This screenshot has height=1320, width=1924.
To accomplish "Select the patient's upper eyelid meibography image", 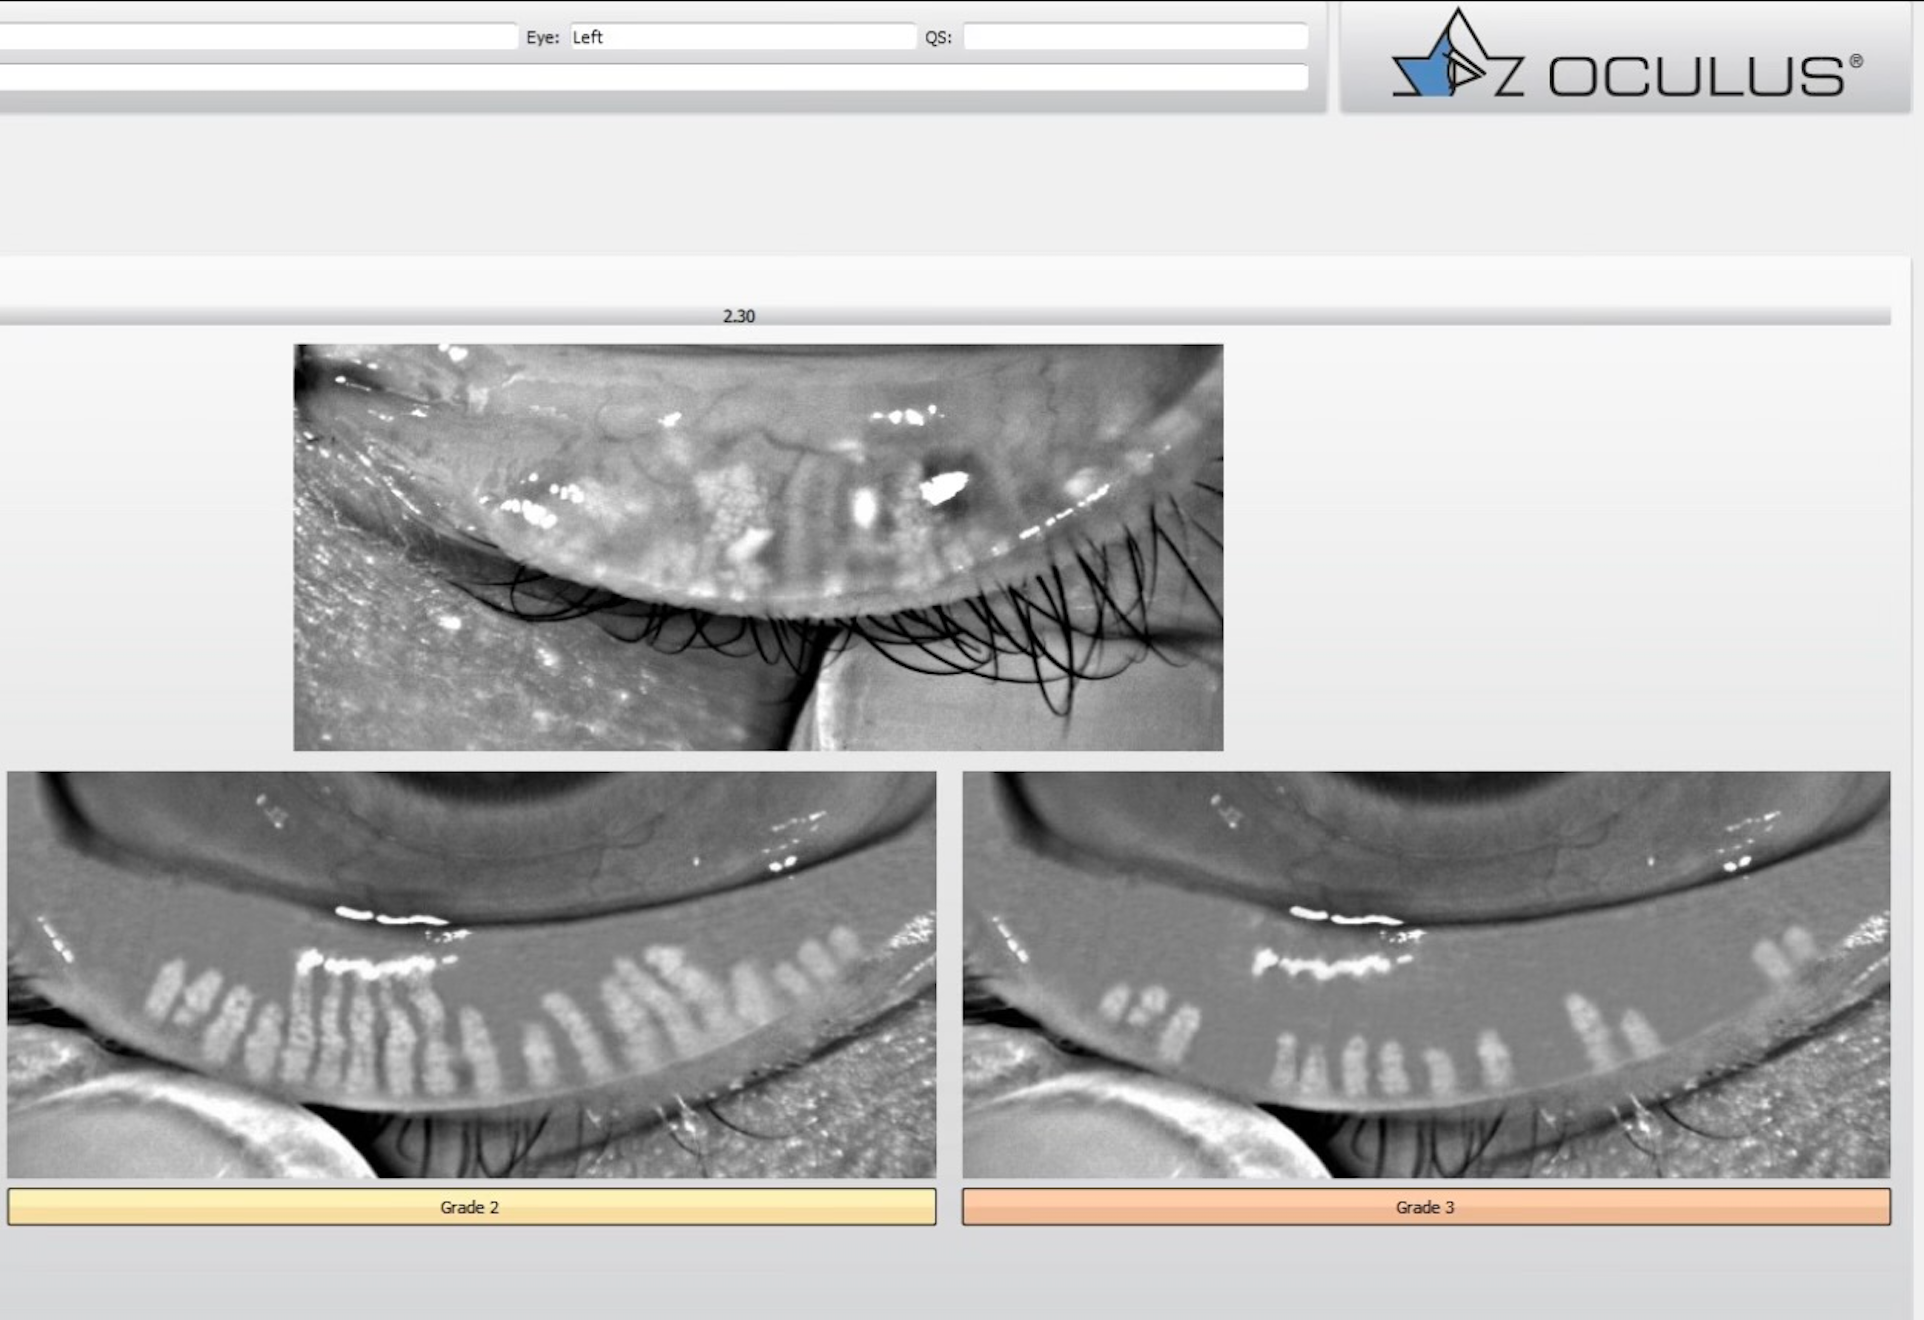I will (757, 546).
